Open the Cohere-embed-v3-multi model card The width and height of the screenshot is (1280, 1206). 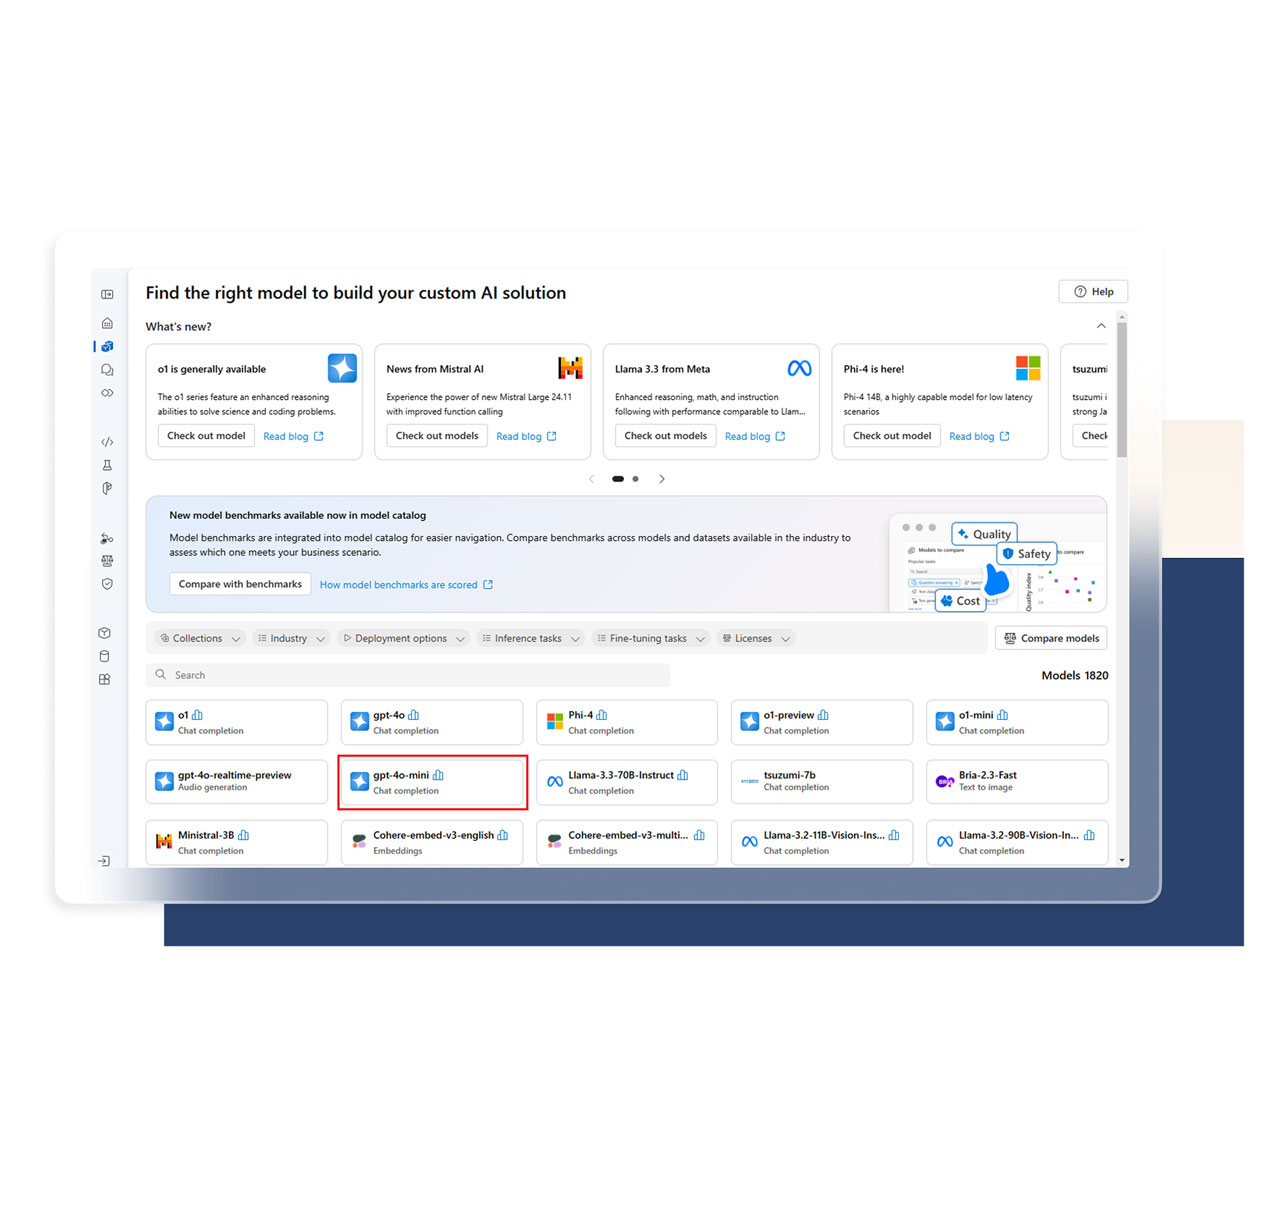point(627,842)
